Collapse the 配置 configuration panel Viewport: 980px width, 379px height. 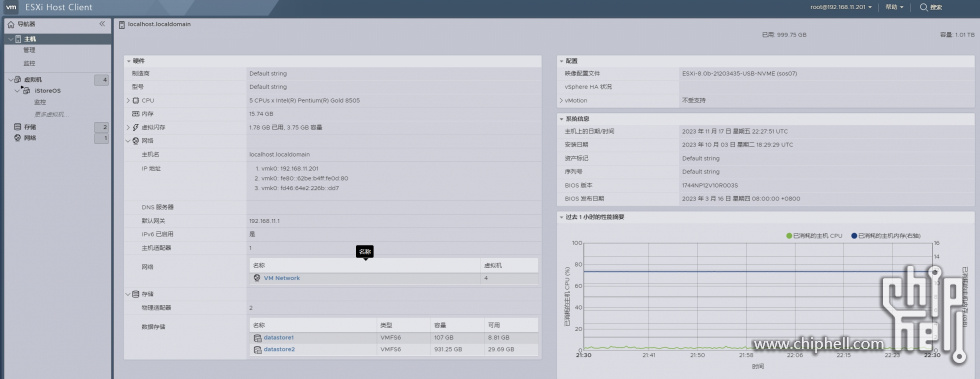(x=562, y=61)
